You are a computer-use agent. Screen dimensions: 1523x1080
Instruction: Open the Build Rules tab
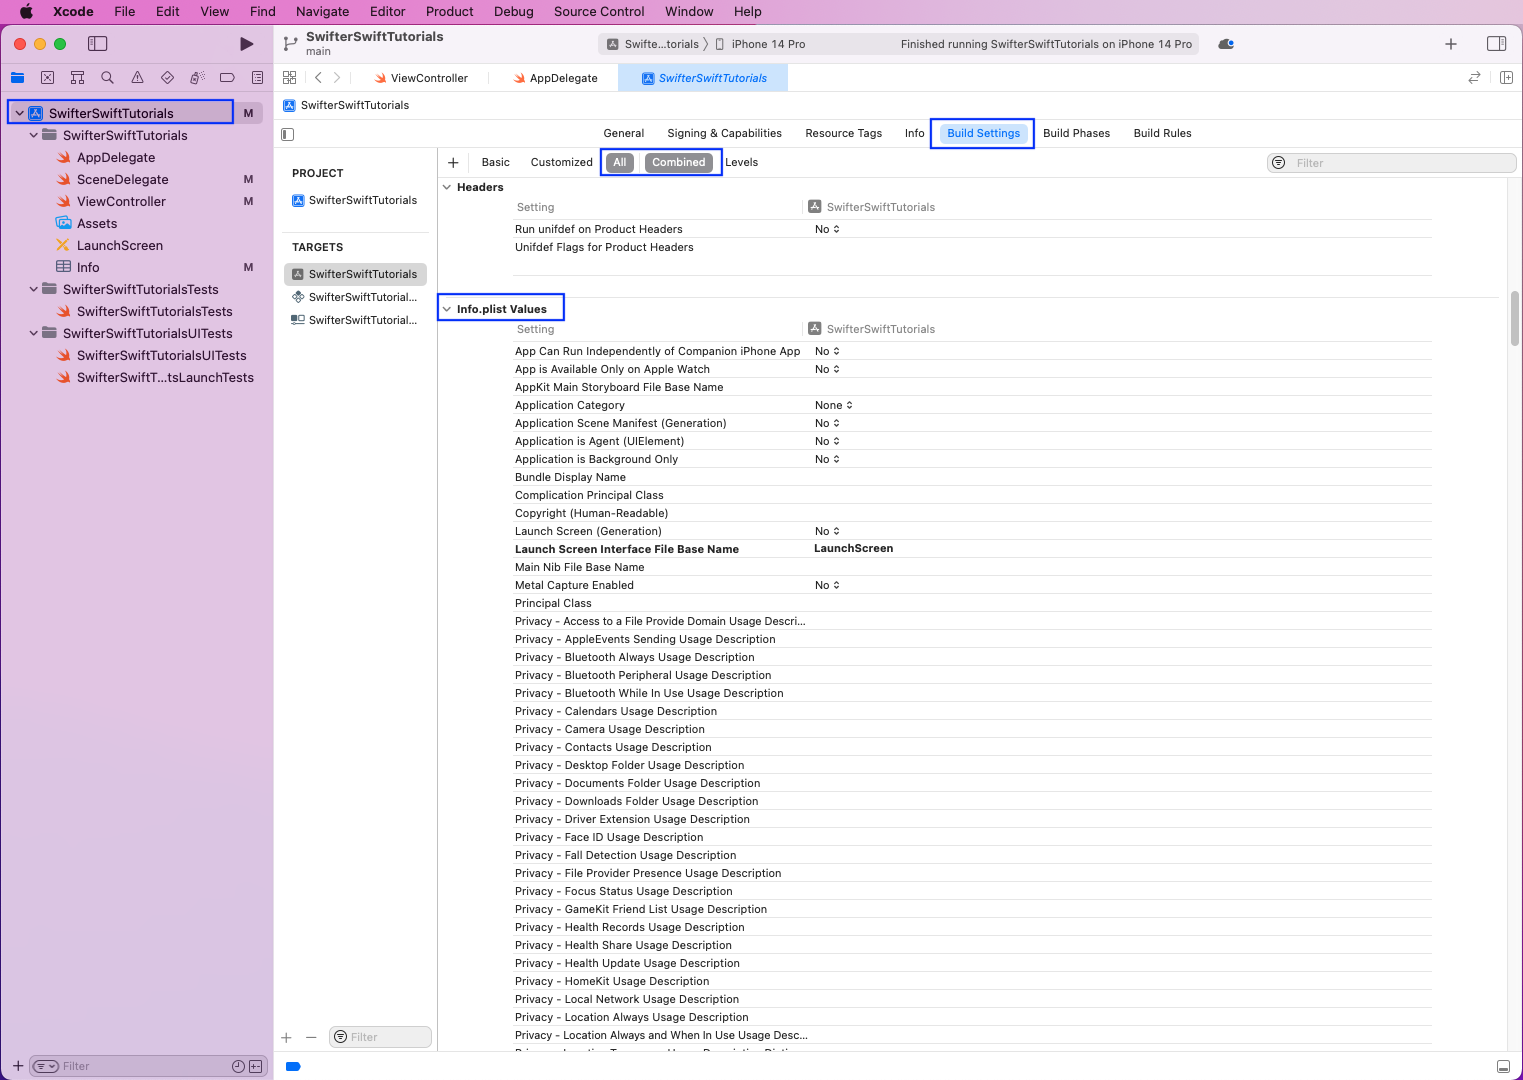1163,133
